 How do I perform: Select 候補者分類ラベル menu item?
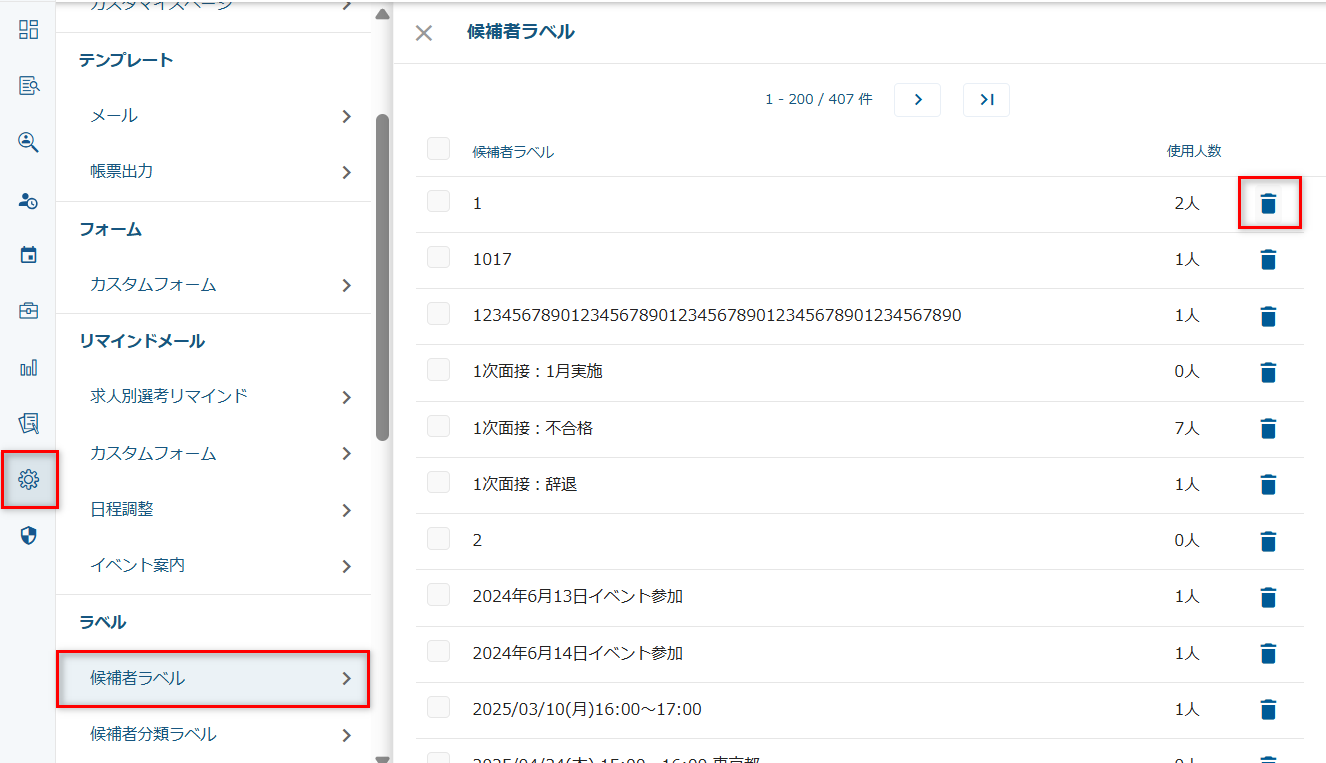point(213,735)
